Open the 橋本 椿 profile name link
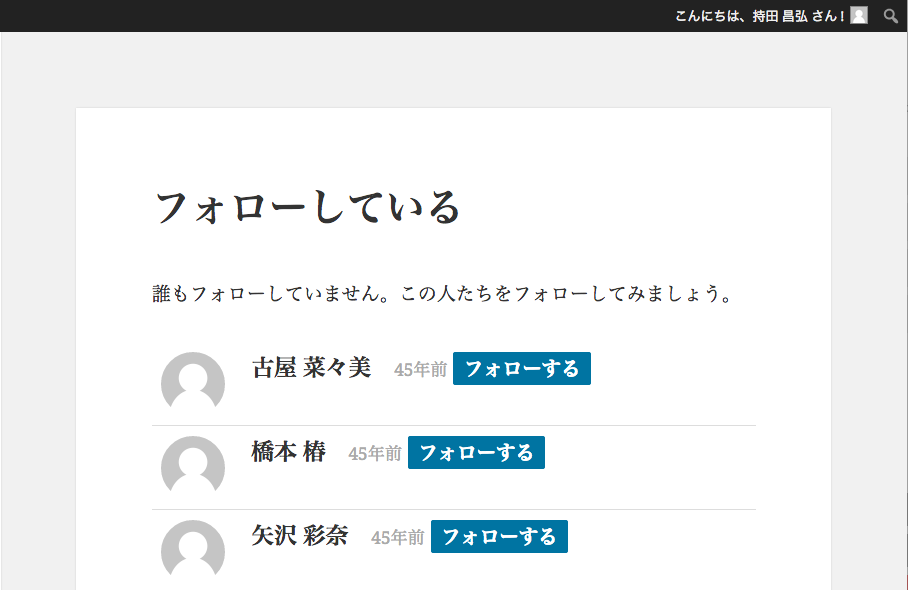Image resolution: width=908 pixels, height=590 pixels. coord(288,452)
